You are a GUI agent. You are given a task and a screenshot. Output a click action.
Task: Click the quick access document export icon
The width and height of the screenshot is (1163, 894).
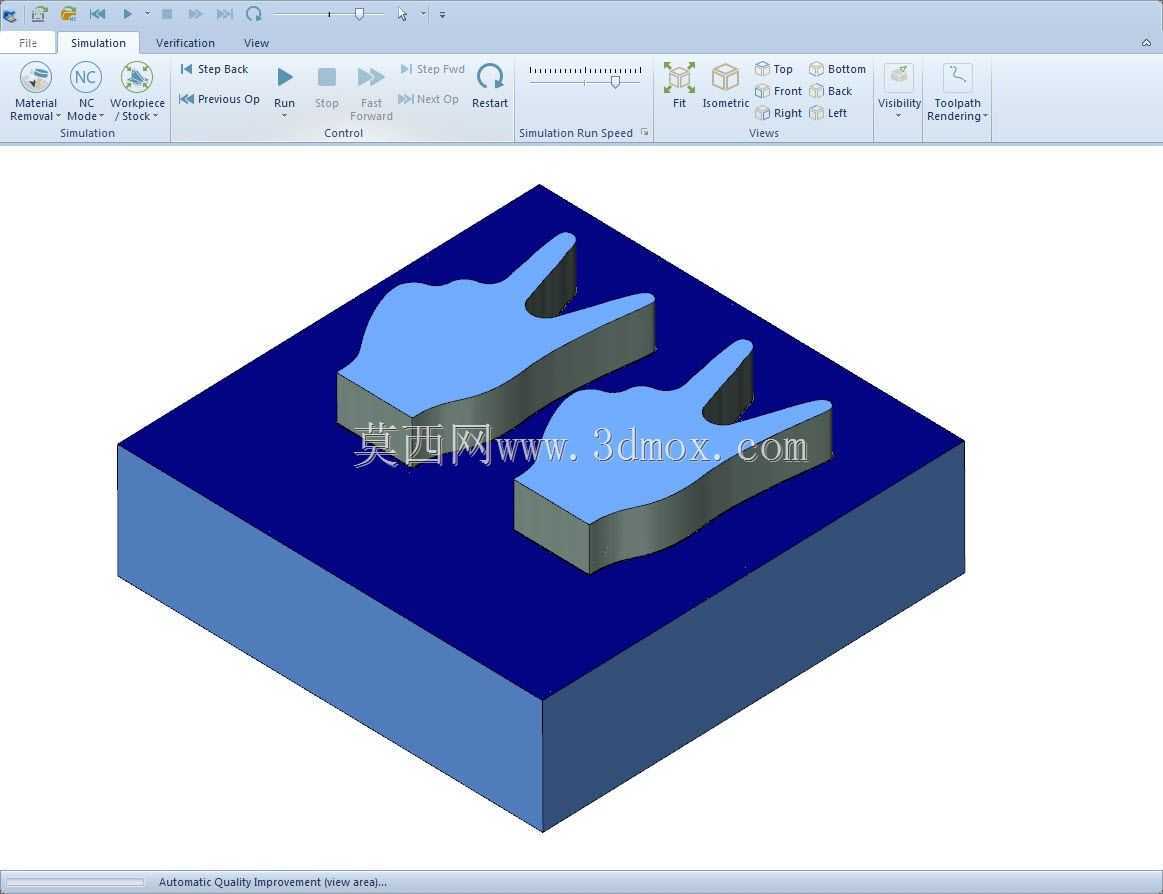(39, 13)
